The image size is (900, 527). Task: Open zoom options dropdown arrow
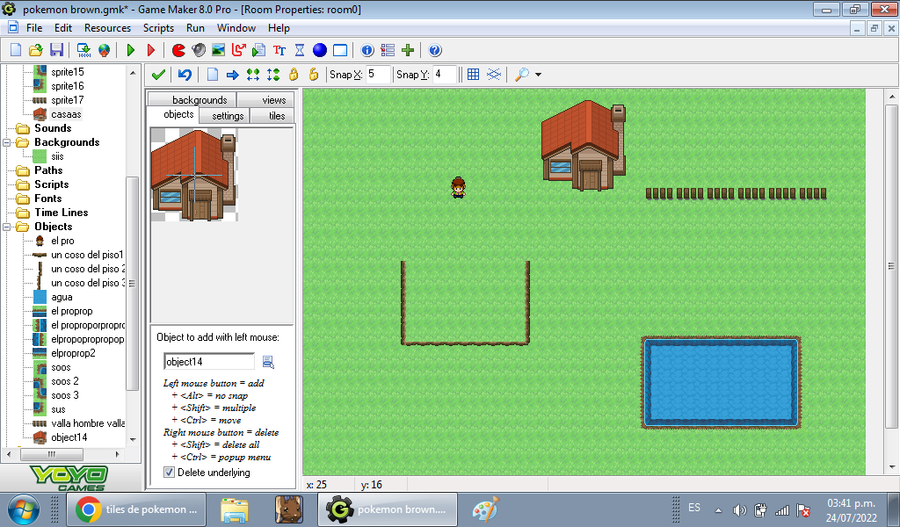(x=538, y=75)
